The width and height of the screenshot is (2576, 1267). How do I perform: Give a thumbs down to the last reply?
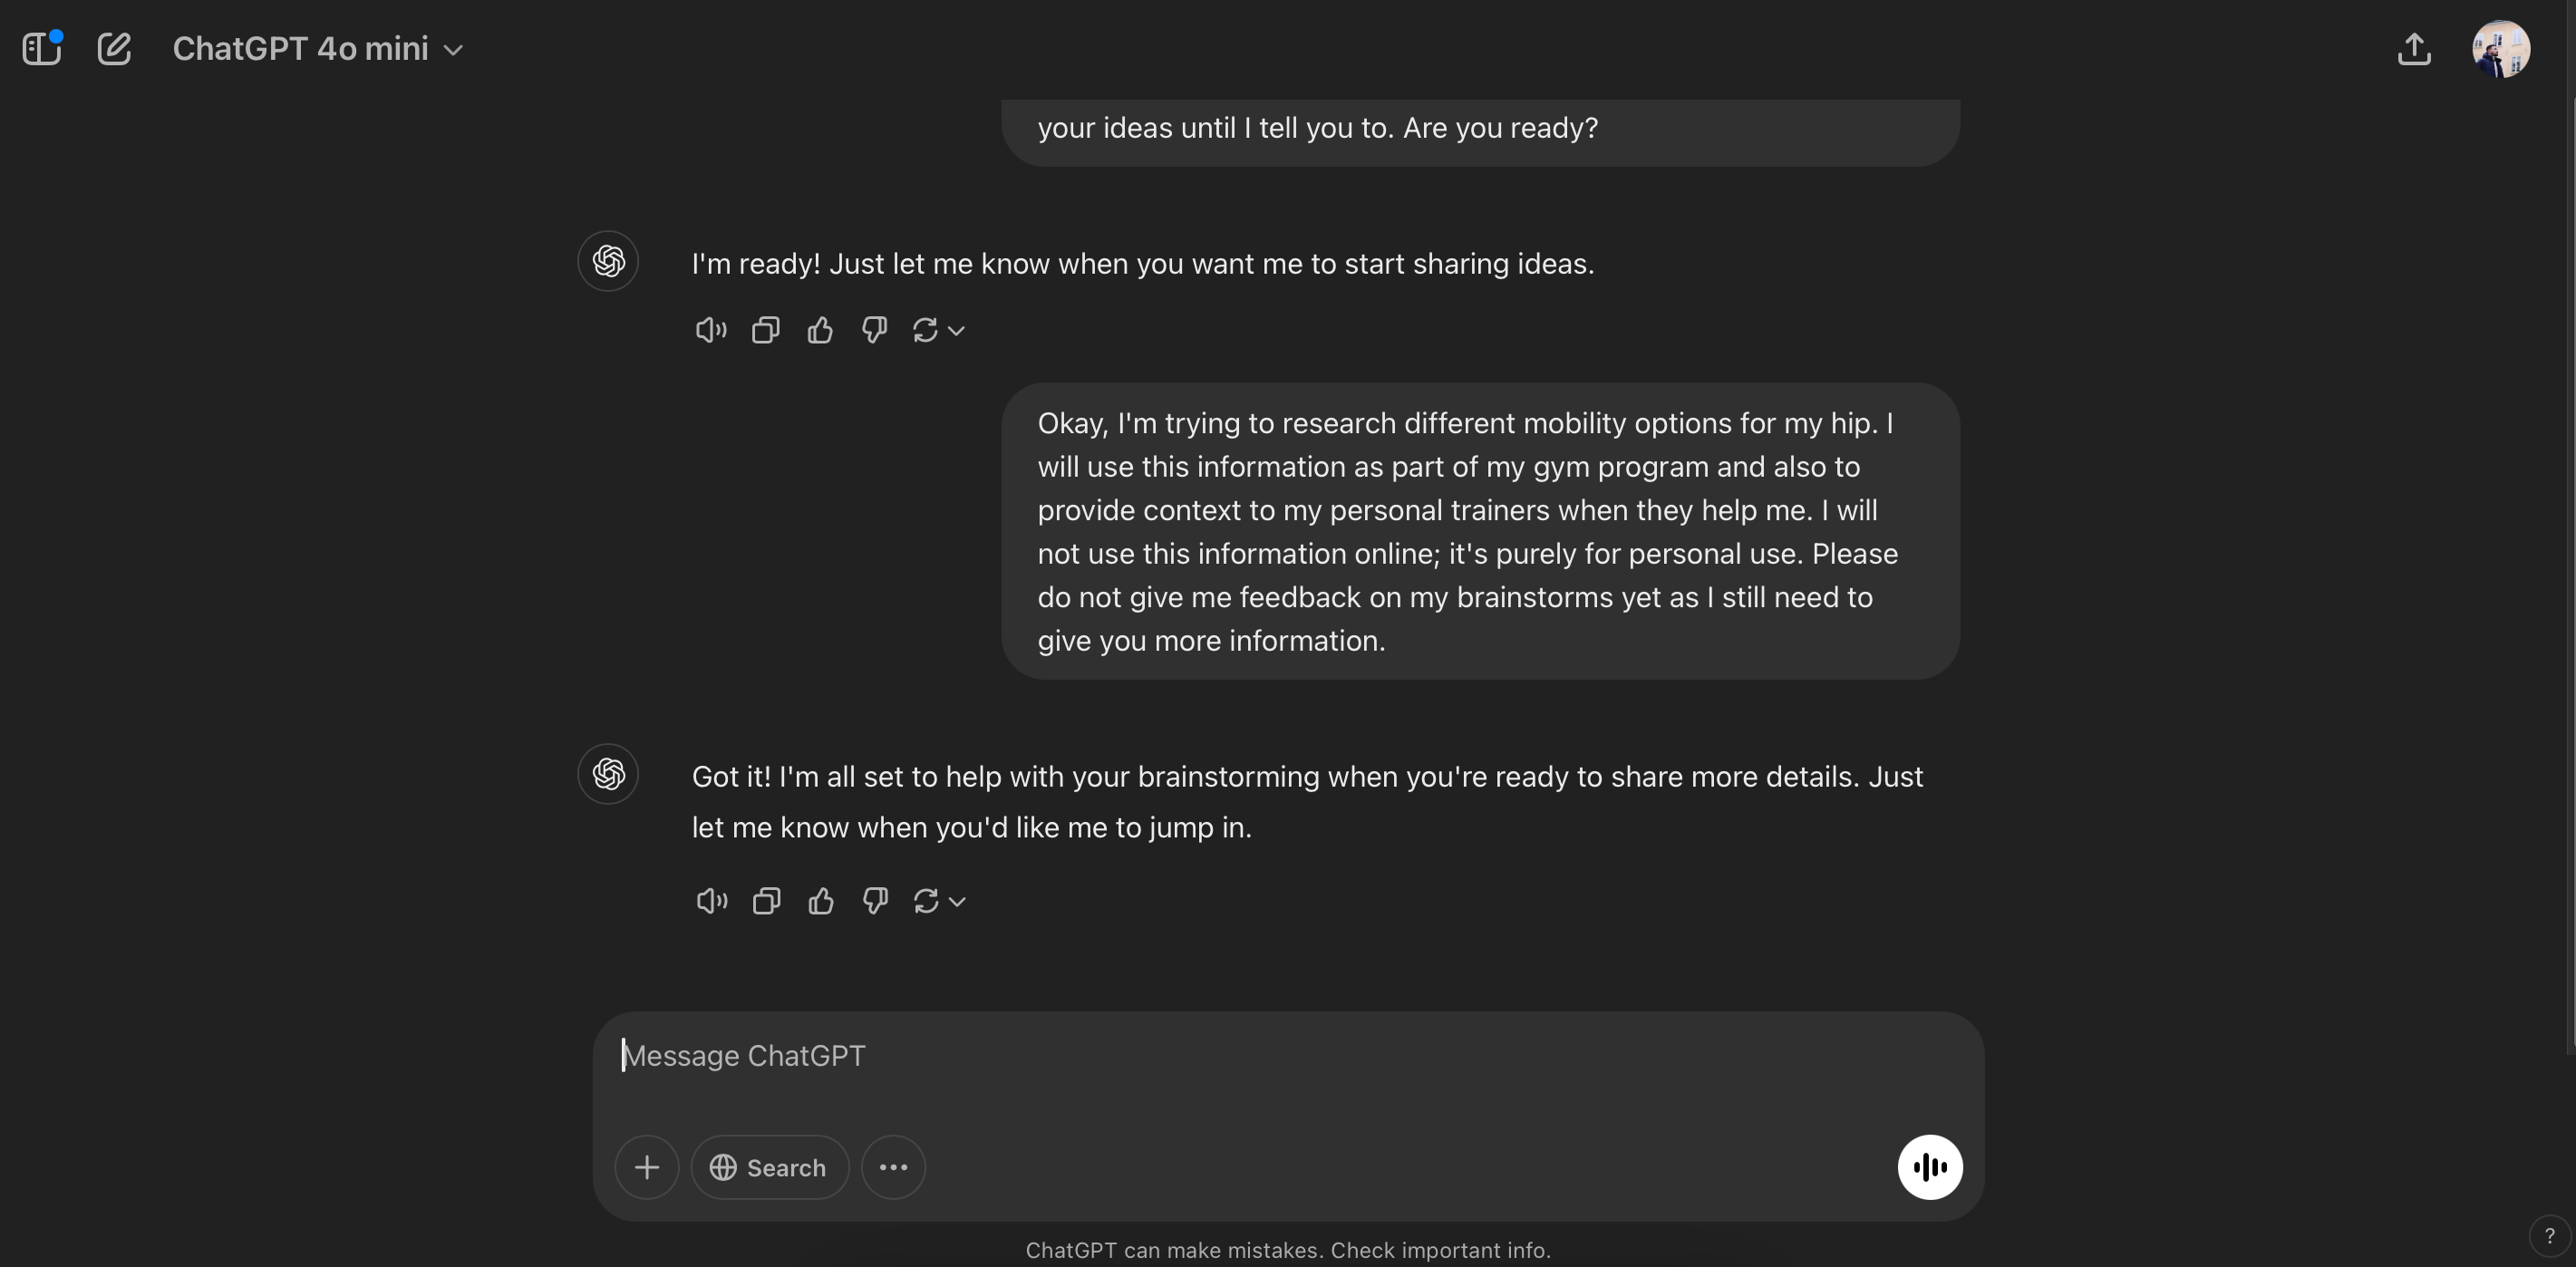pos(873,900)
